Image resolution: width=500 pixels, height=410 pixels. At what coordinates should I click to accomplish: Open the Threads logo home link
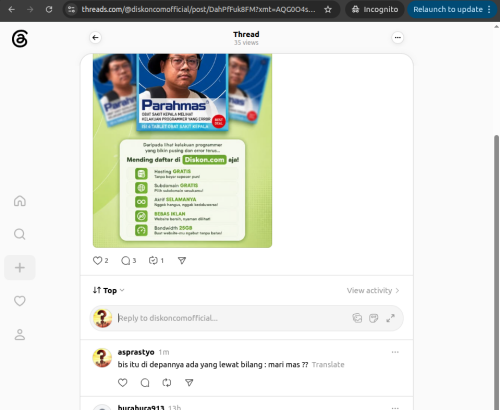click(20, 39)
